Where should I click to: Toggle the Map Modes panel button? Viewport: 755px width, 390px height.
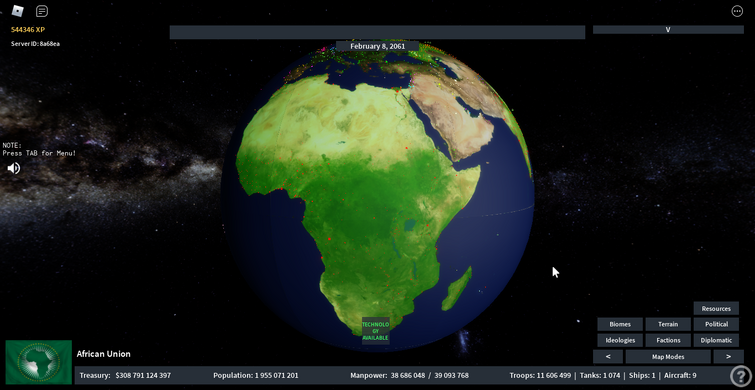pos(668,356)
